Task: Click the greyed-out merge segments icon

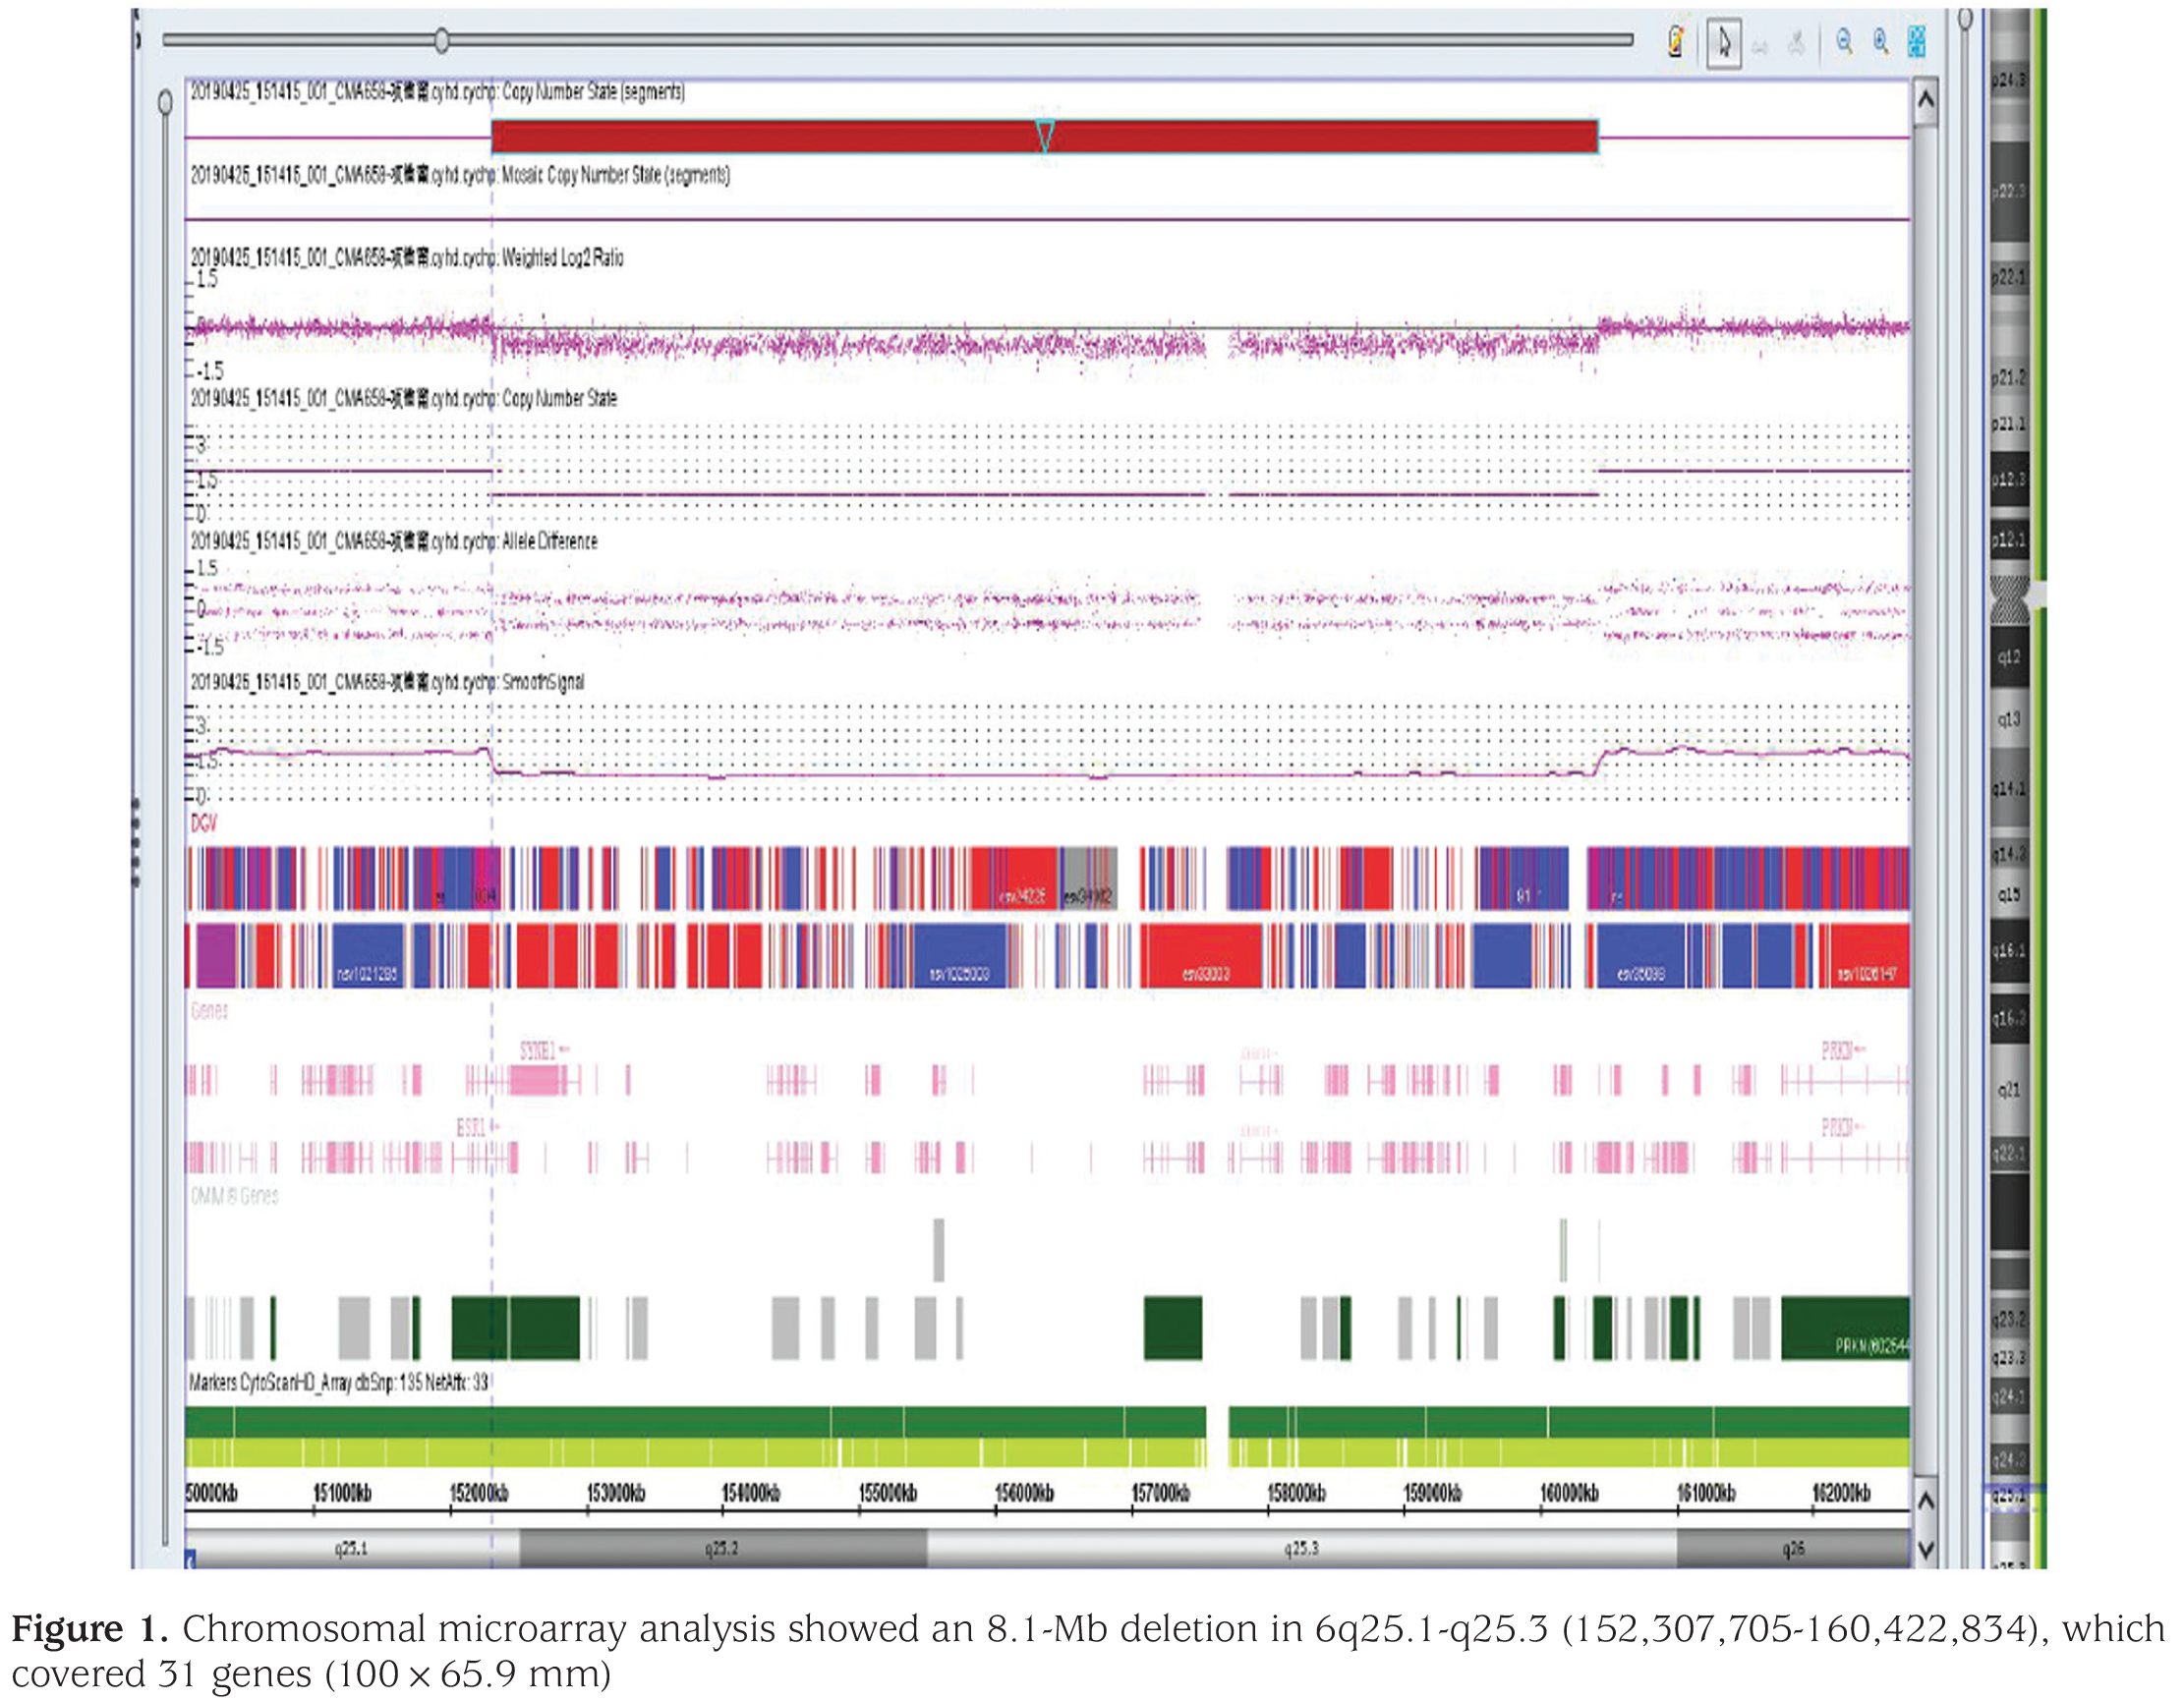Action: tap(1760, 45)
